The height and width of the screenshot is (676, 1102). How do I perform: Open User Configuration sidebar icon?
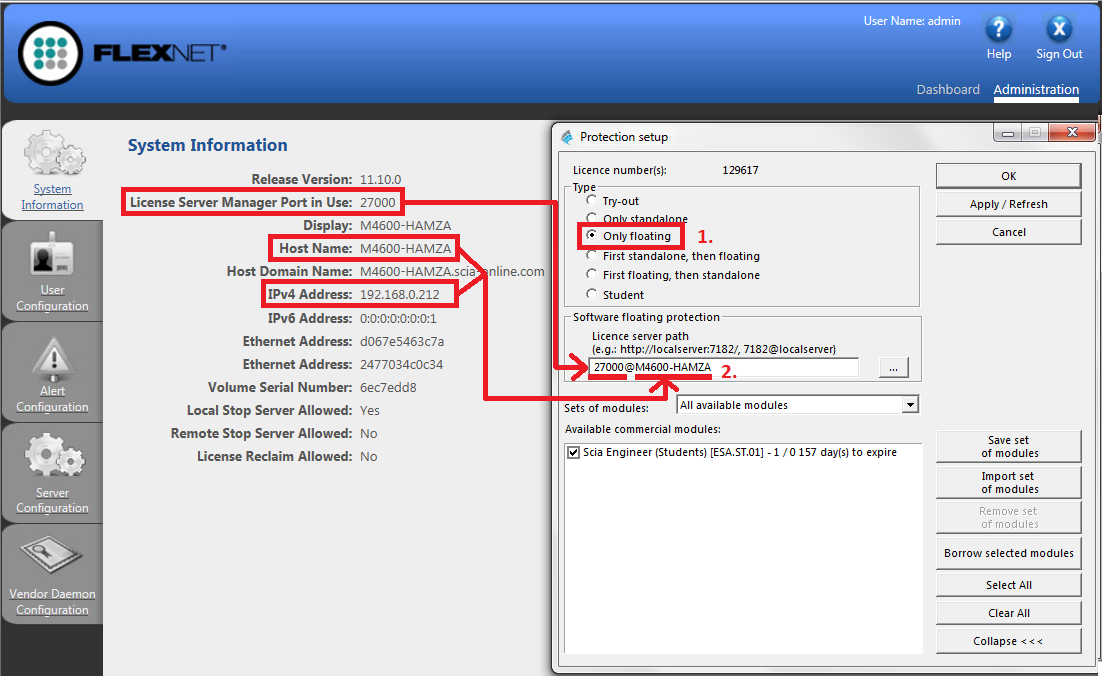click(52, 257)
